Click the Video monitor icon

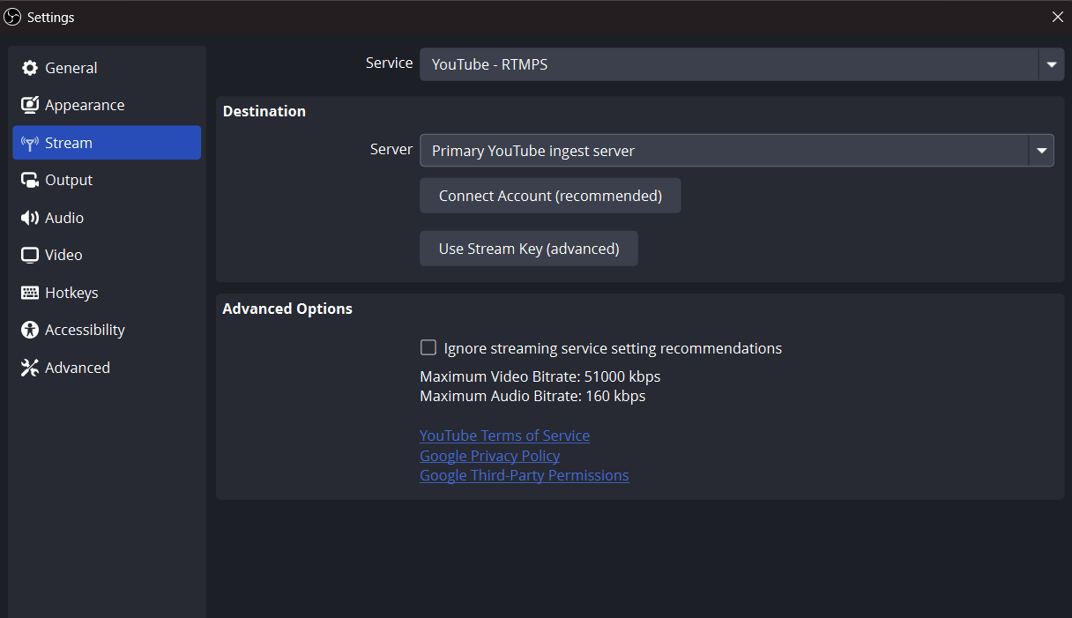pos(29,254)
